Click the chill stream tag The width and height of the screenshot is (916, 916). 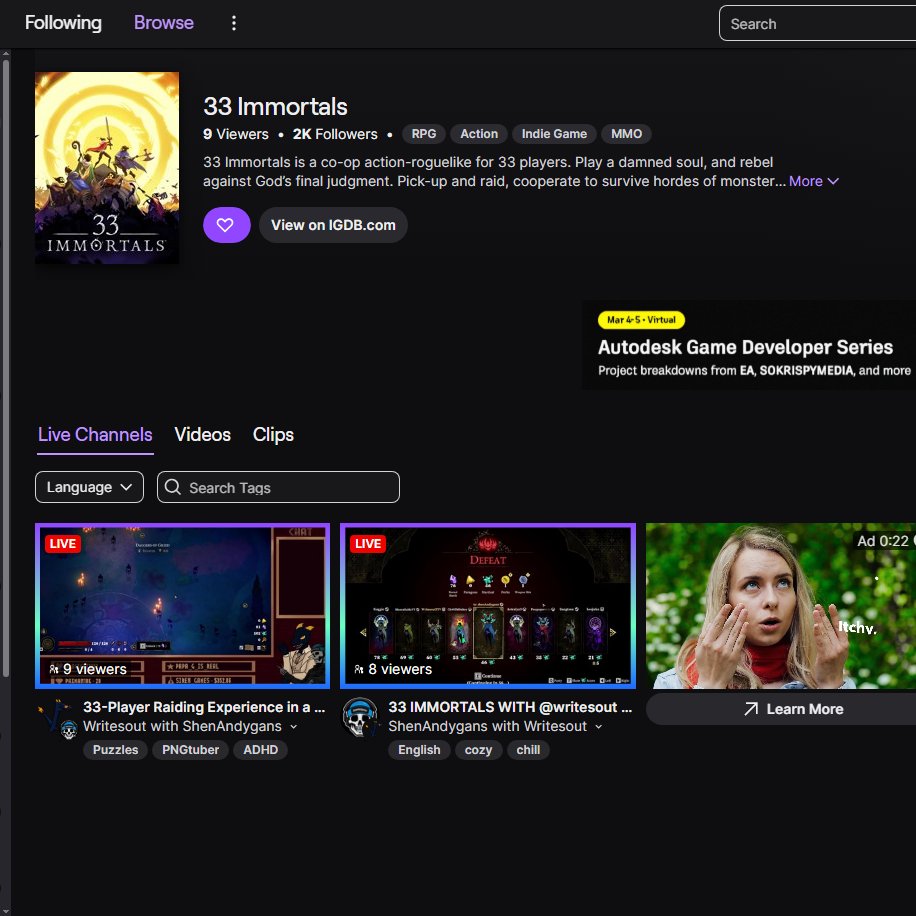click(x=528, y=750)
